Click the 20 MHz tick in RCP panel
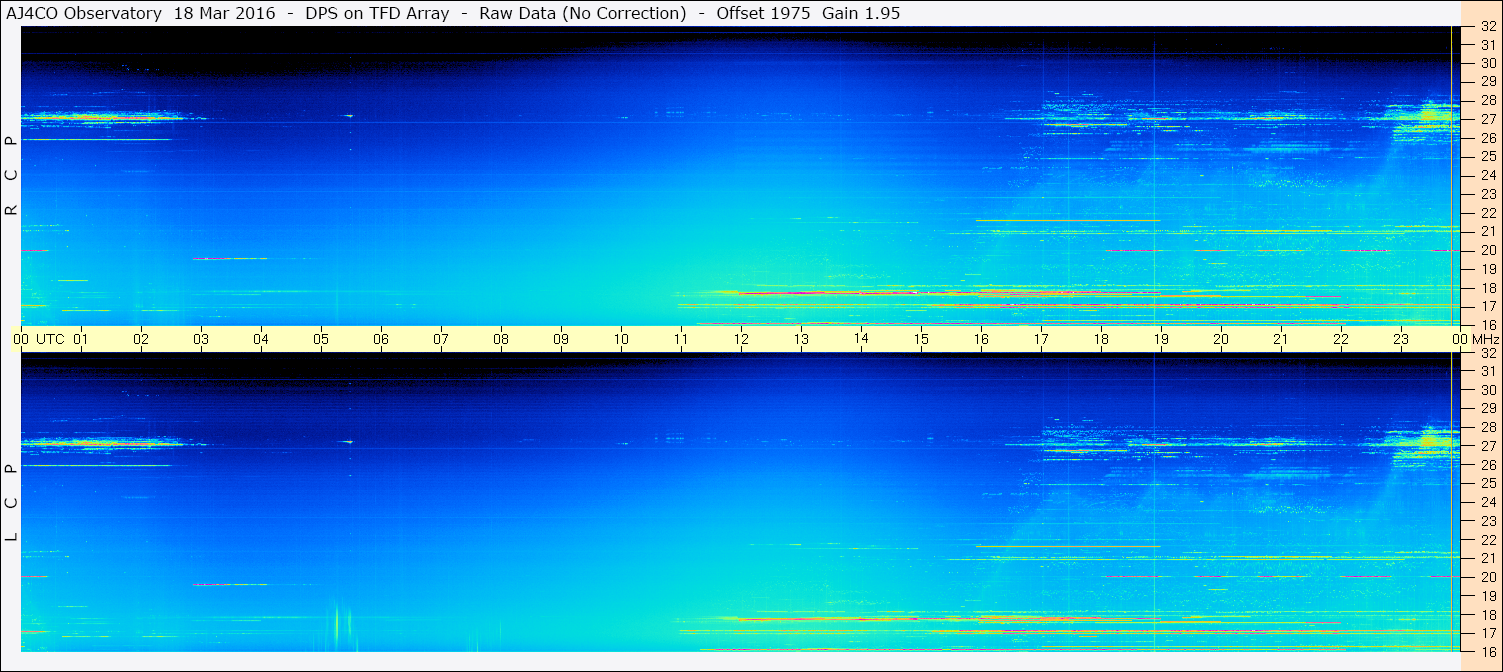Screen dimensions: 1503x672 [1488, 250]
